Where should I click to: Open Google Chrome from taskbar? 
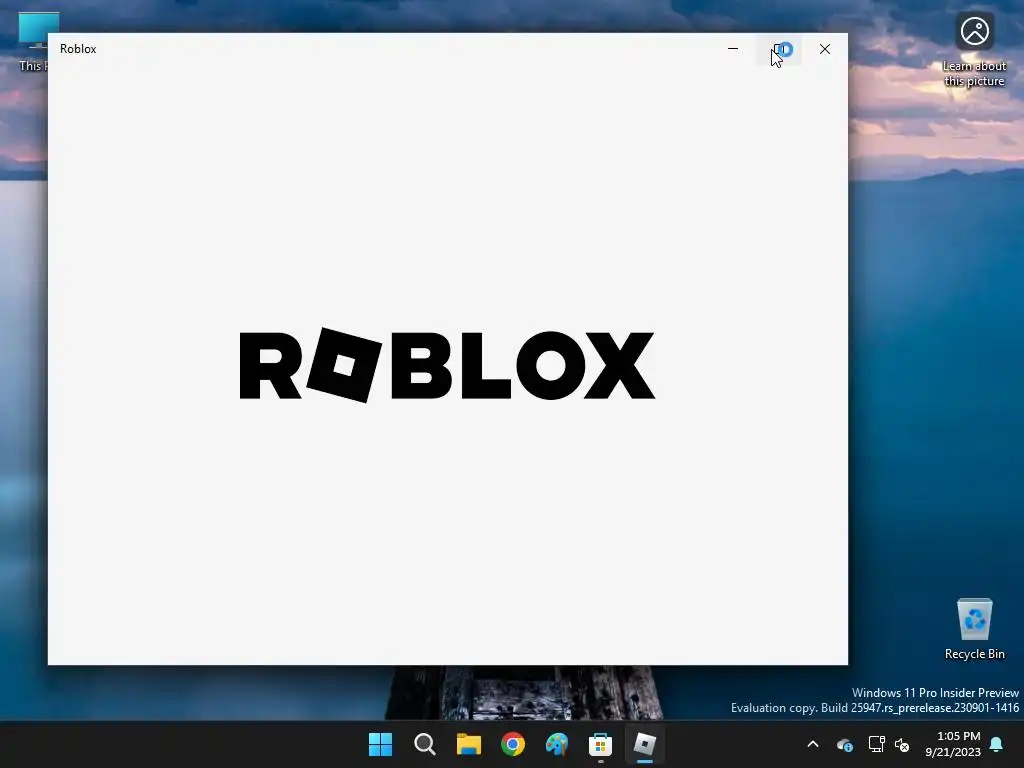[513, 744]
